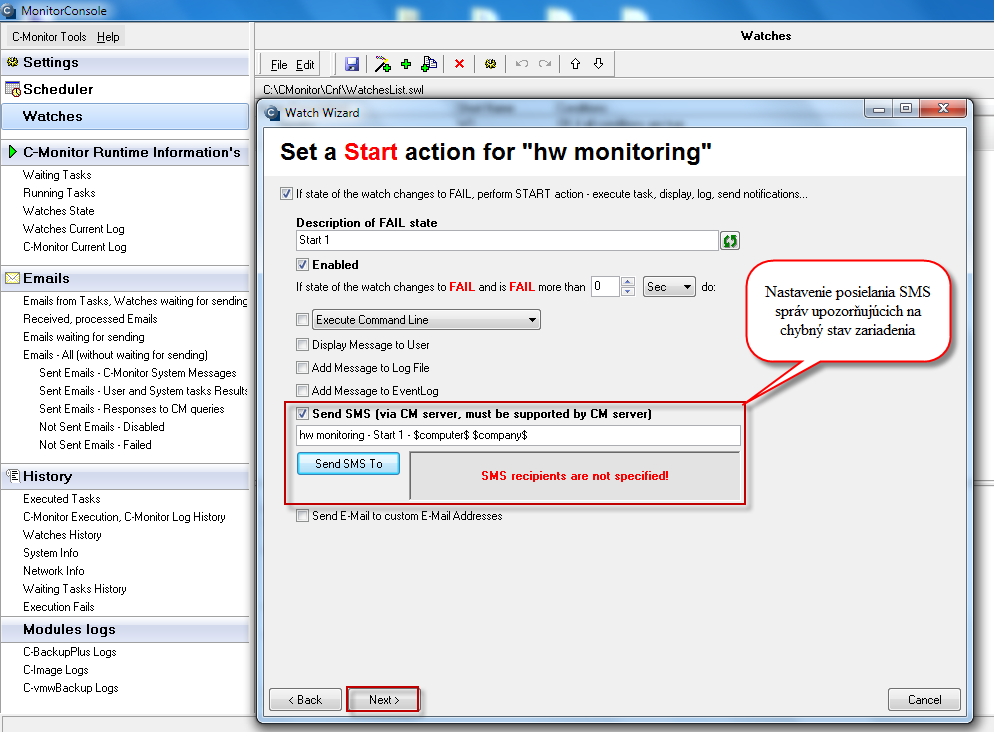
Task: Click the green refresh icon beside the description field
Action: (x=730, y=241)
